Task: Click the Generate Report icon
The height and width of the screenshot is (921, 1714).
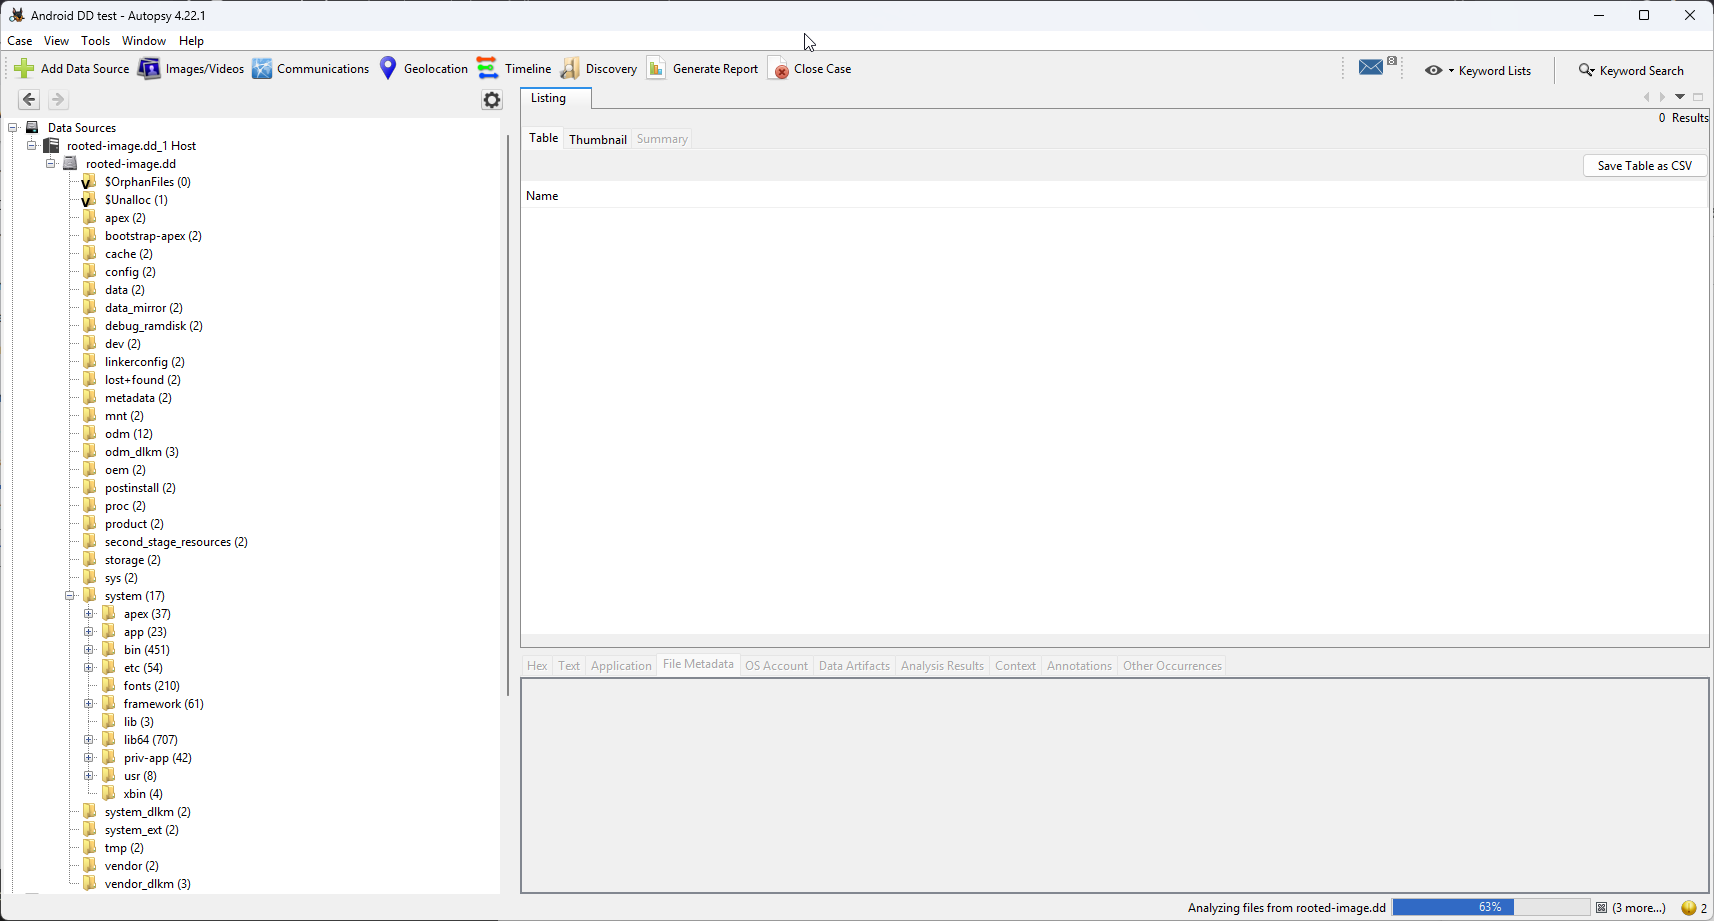Action: (x=656, y=69)
